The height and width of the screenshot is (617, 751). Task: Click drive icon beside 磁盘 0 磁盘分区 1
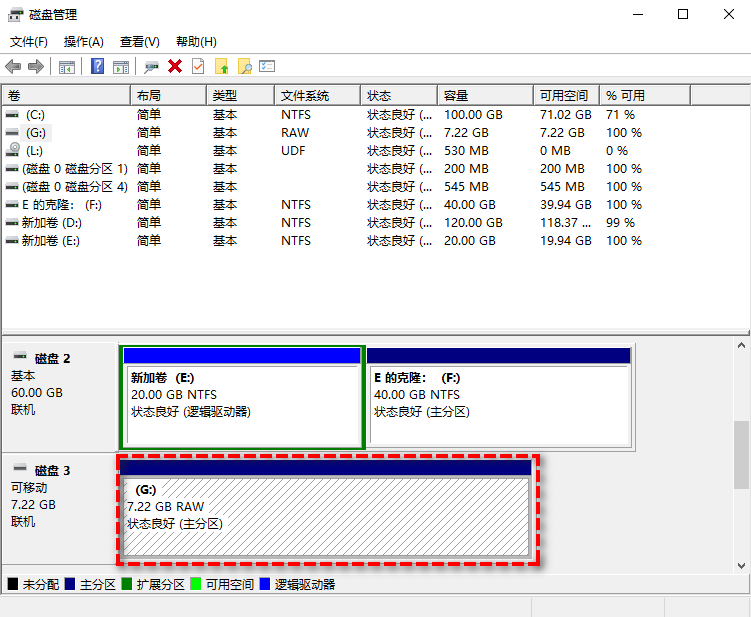click(x=12, y=169)
